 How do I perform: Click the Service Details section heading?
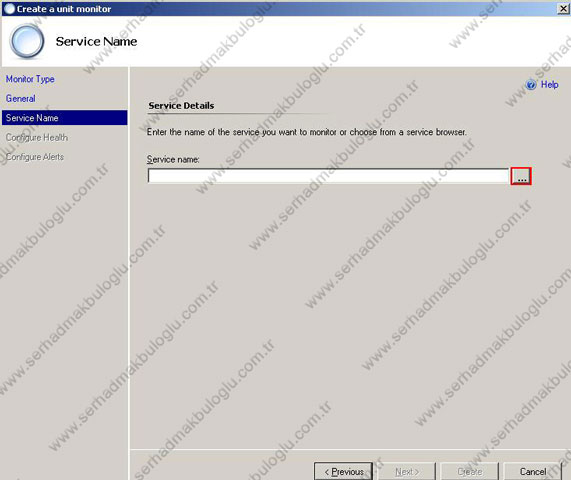[x=181, y=106]
